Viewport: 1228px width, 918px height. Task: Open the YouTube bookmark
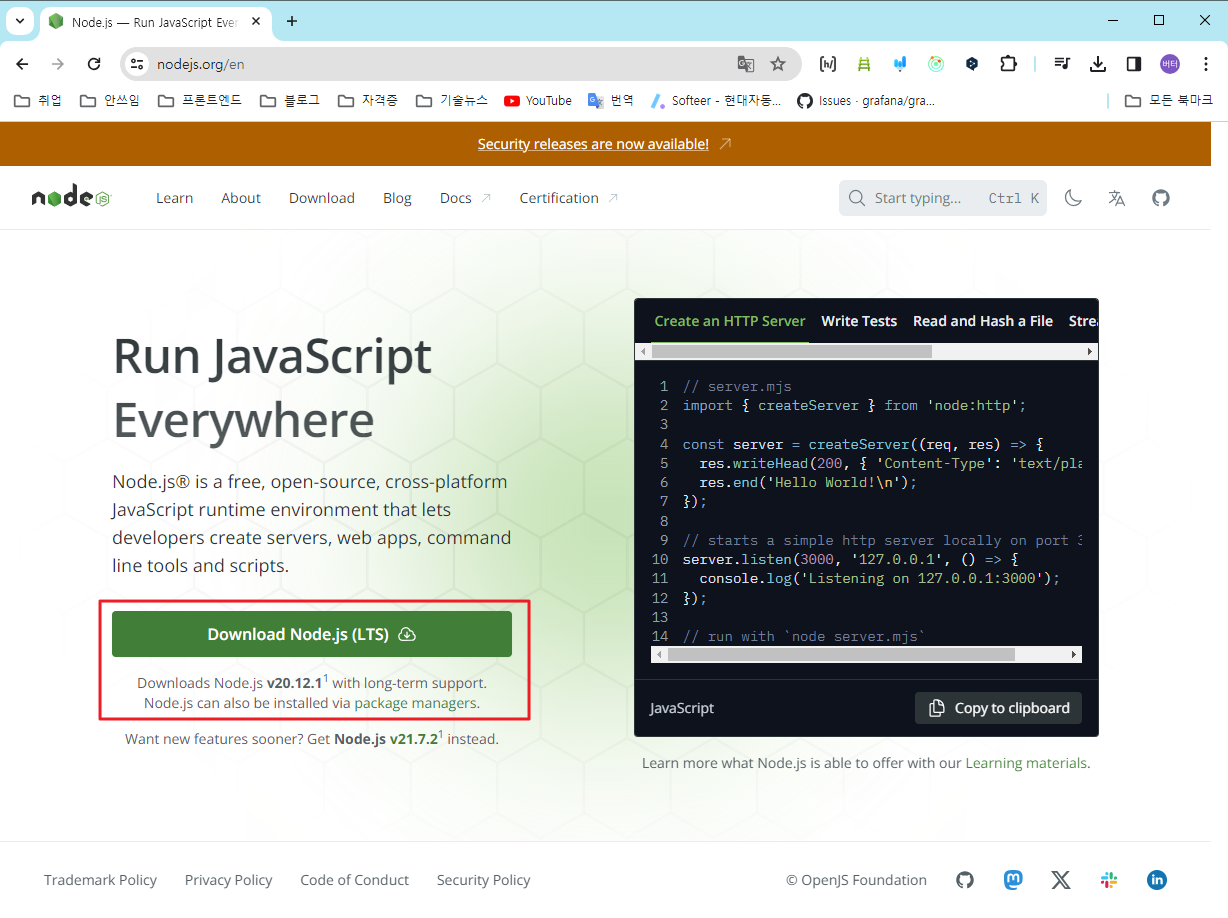point(538,100)
